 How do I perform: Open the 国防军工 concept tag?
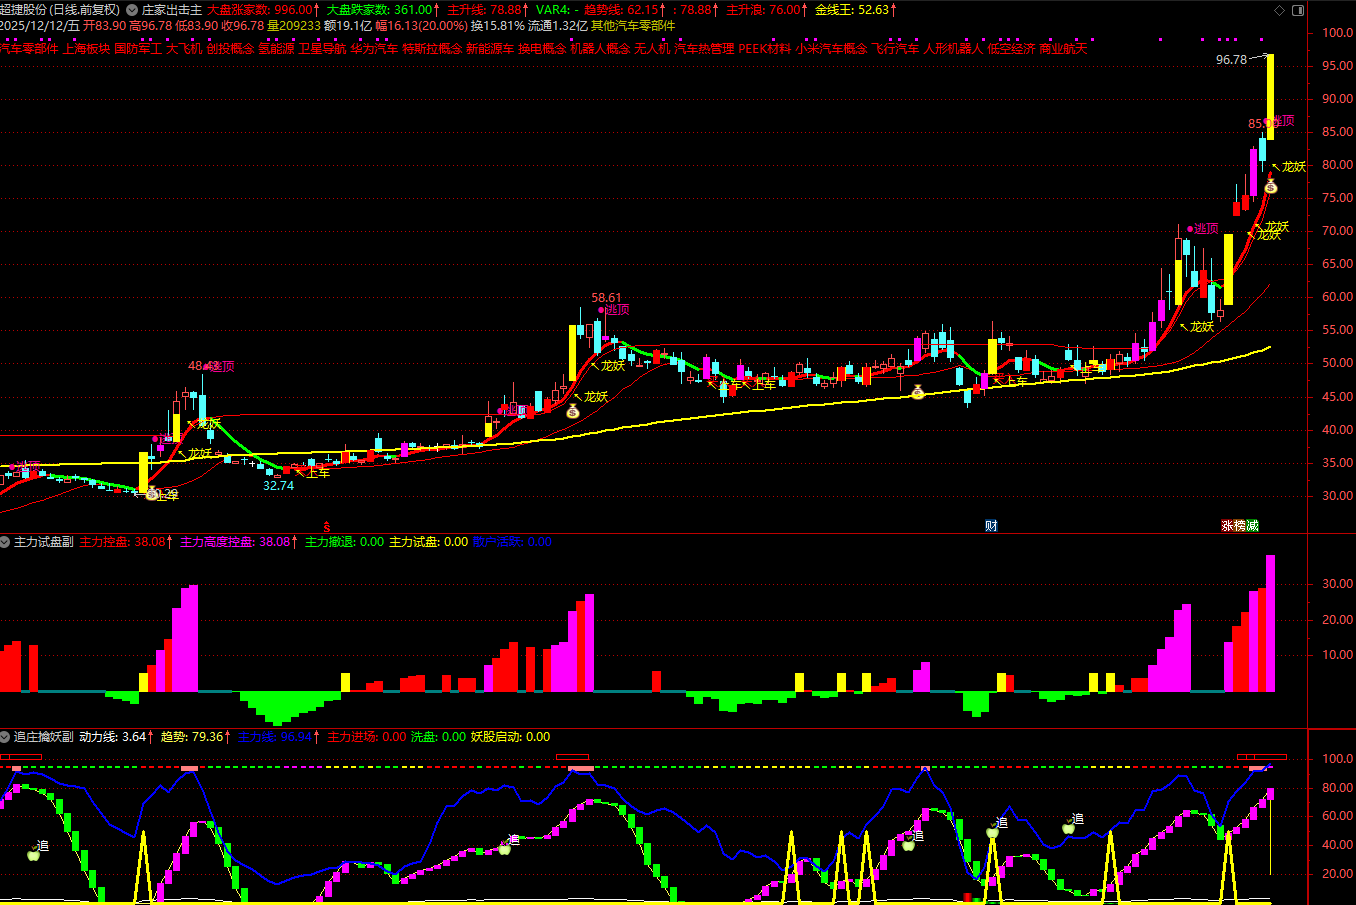point(138,48)
